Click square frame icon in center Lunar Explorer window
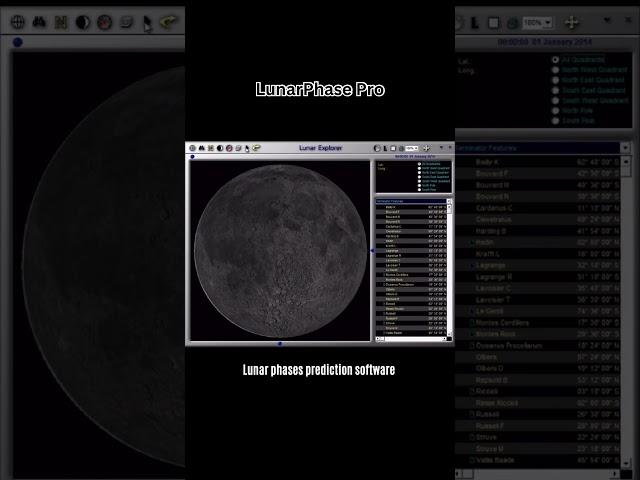The width and height of the screenshot is (640, 480). point(393,149)
